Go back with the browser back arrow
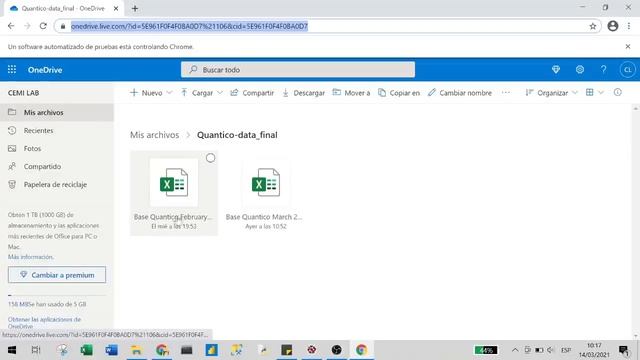Viewport: 640px width, 360px height. click(x=11, y=26)
